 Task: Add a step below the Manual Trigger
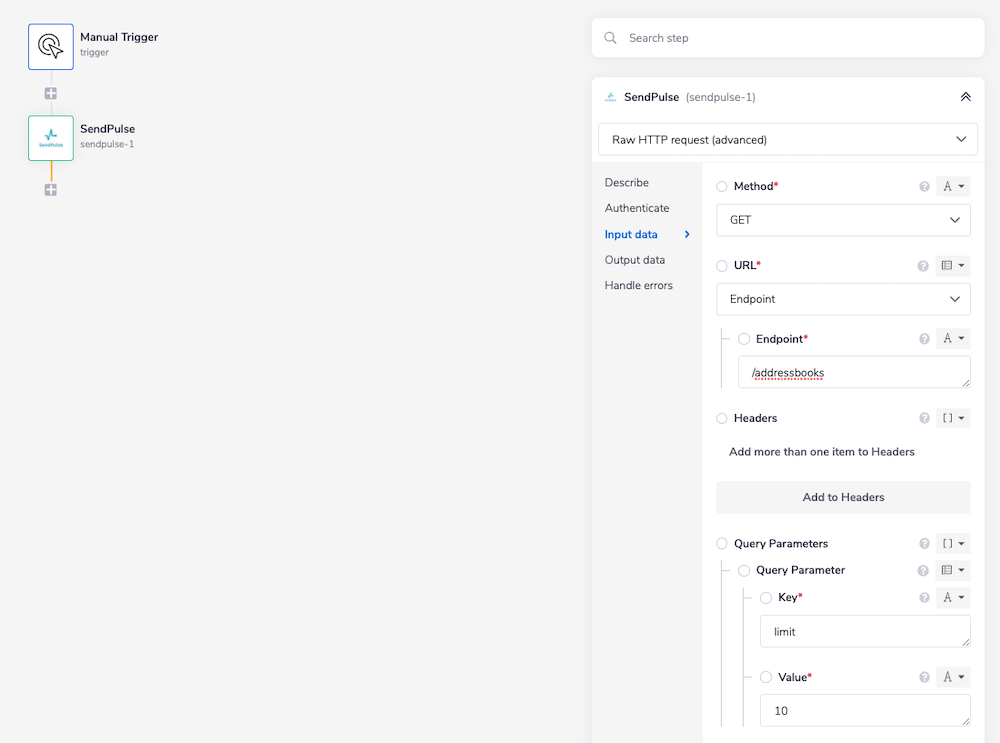pyautogui.click(x=50, y=93)
